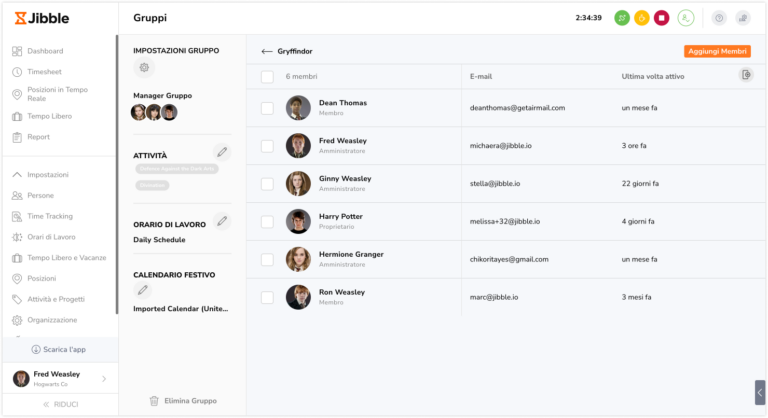
Task: Click Orari di Lavoro sidebar icon
Action: (17, 237)
